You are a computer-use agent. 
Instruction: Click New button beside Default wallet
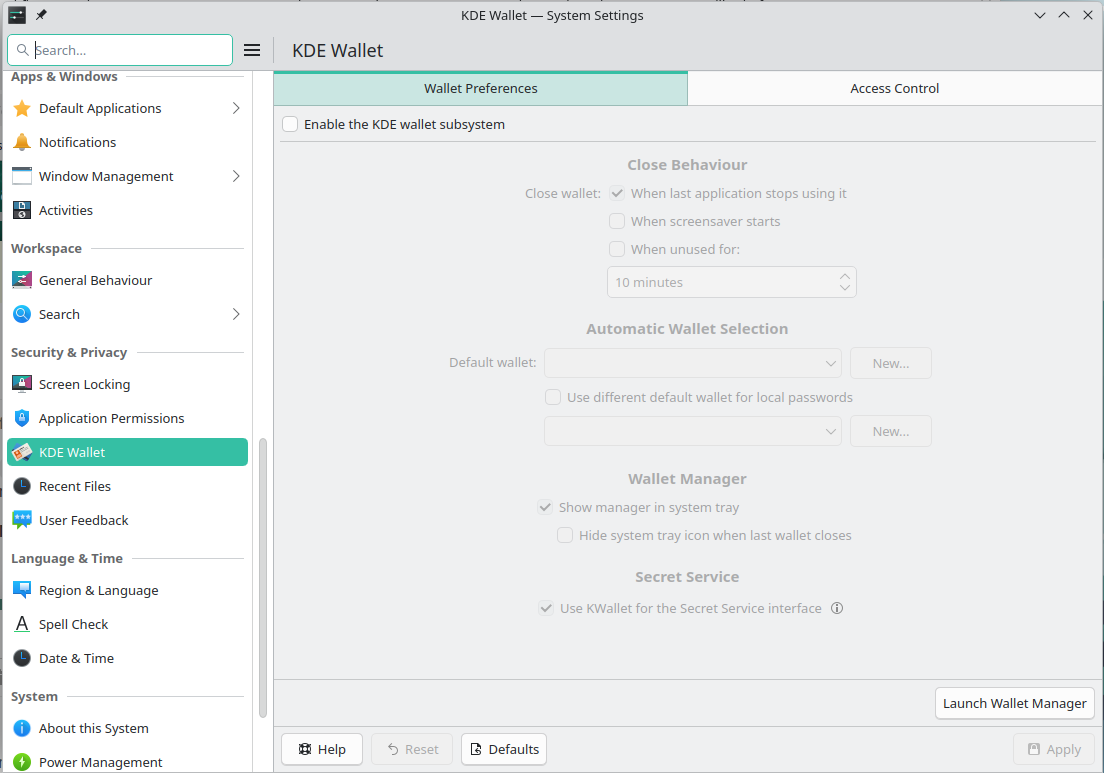[x=891, y=363]
